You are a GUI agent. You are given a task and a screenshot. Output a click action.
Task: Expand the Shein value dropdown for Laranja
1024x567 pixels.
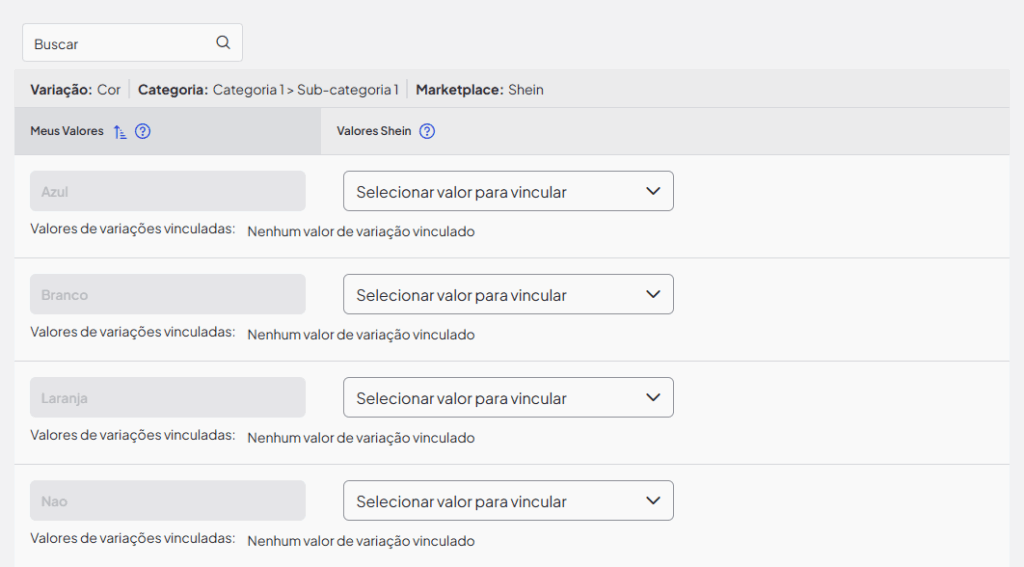508,397
